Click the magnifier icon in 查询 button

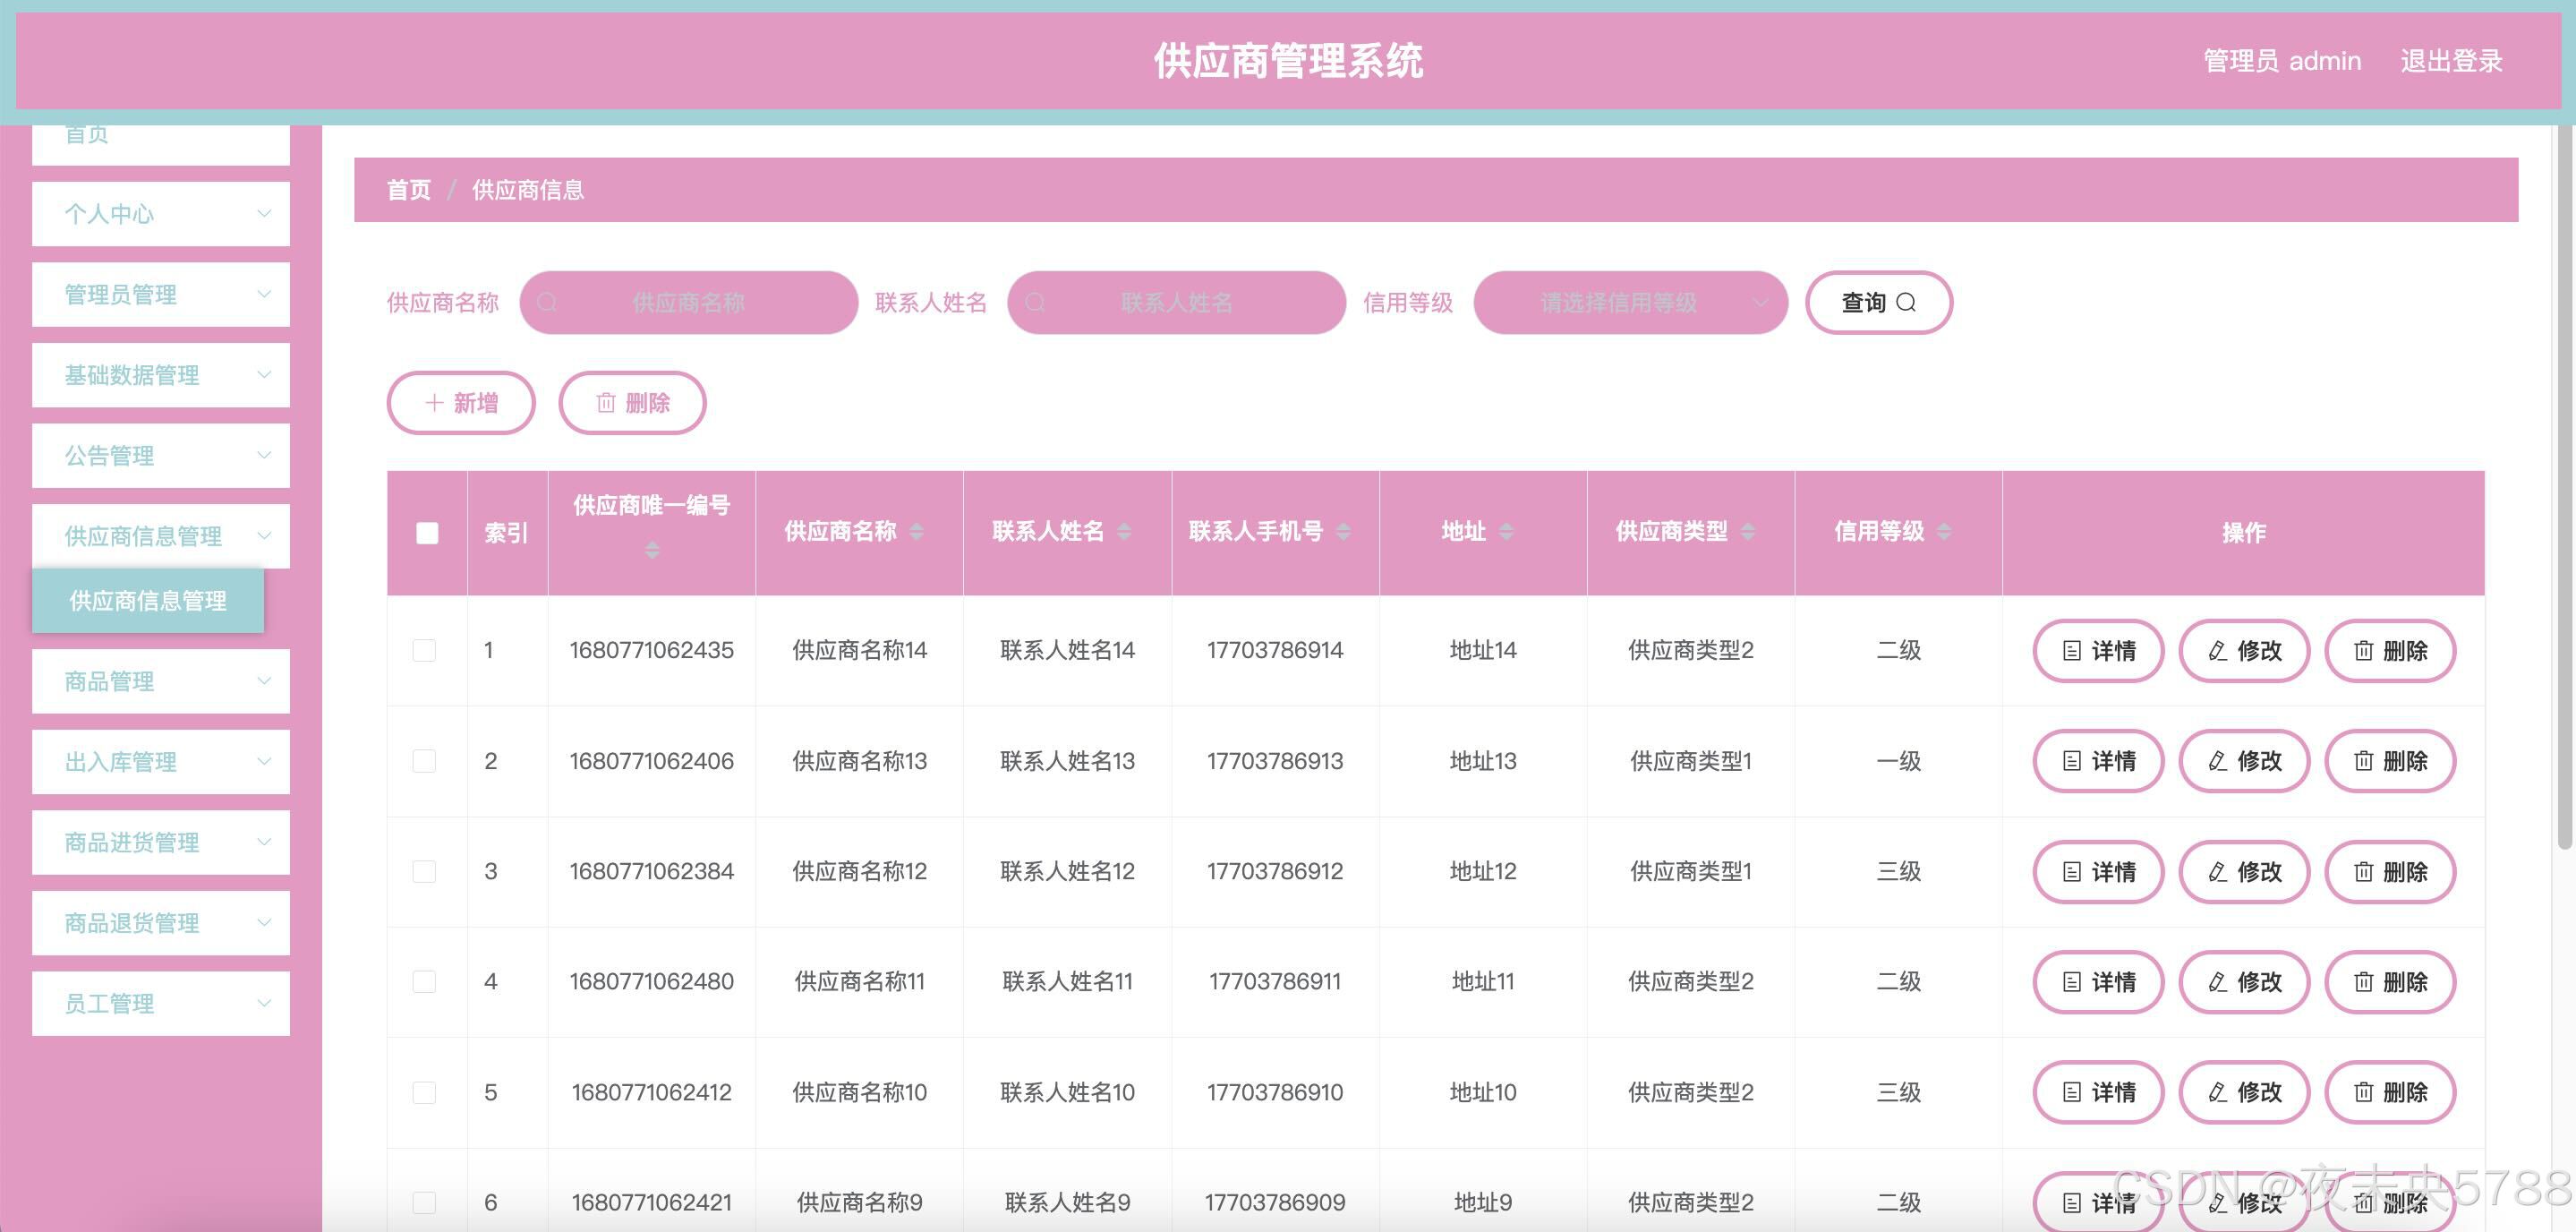[1906, 302]
